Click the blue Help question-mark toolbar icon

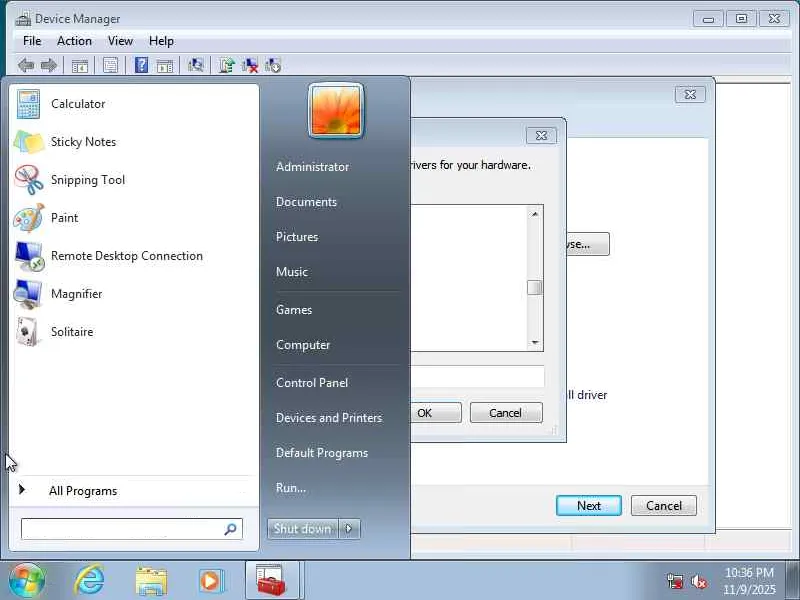(141, 65)
